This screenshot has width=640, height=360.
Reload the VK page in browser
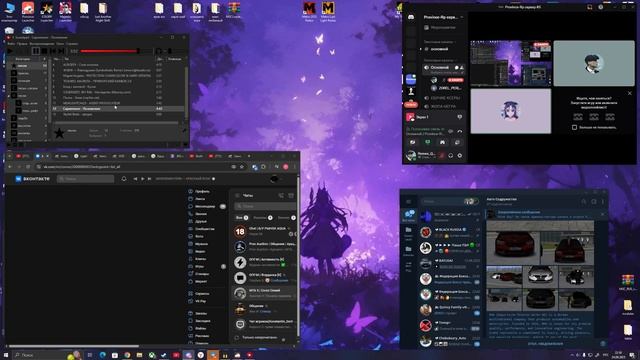[28, 167]
